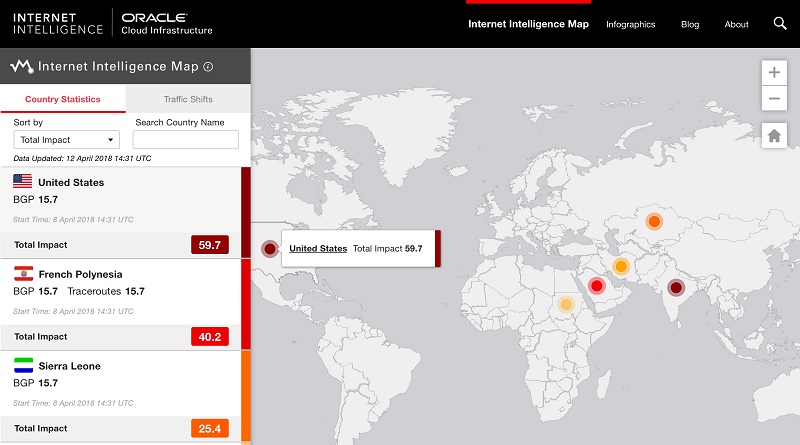Click the Oracle Cloud Infrastructure logo
The image size is (800, 445).
coord(167,23)
